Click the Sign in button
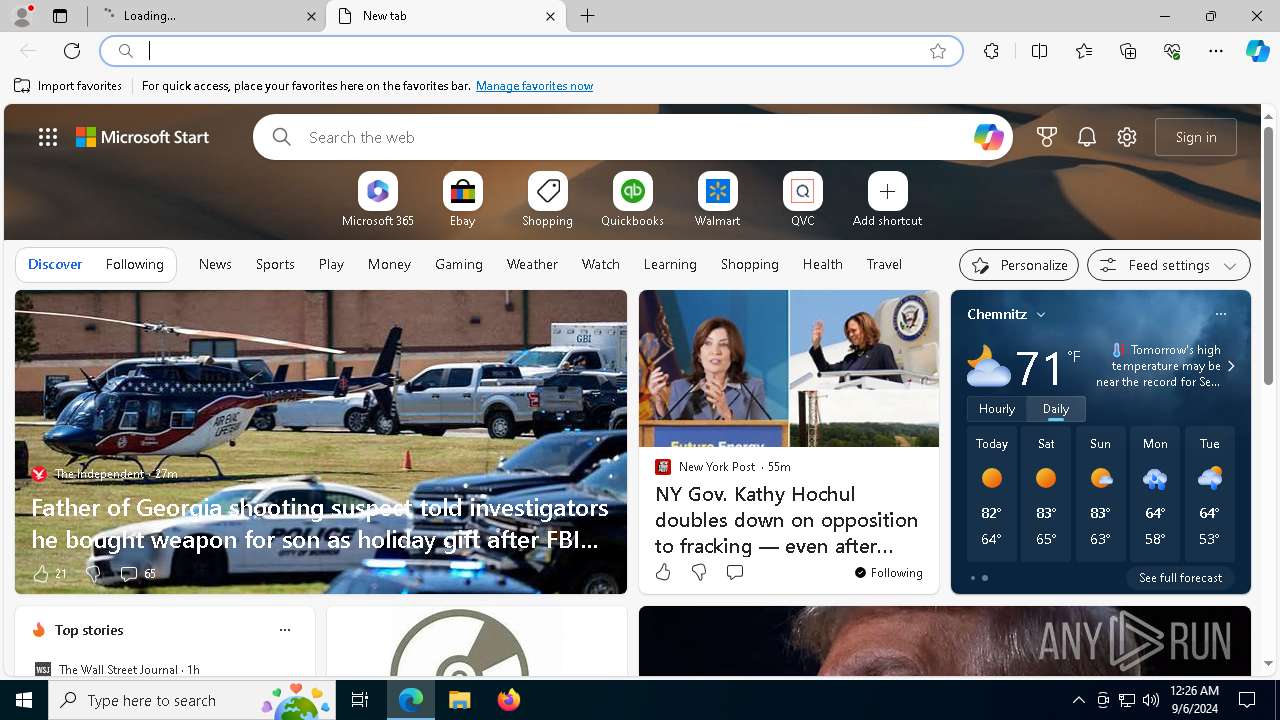Image resolution: width=1280 pixels, height=720 pixels. (x=1196, y=137)
